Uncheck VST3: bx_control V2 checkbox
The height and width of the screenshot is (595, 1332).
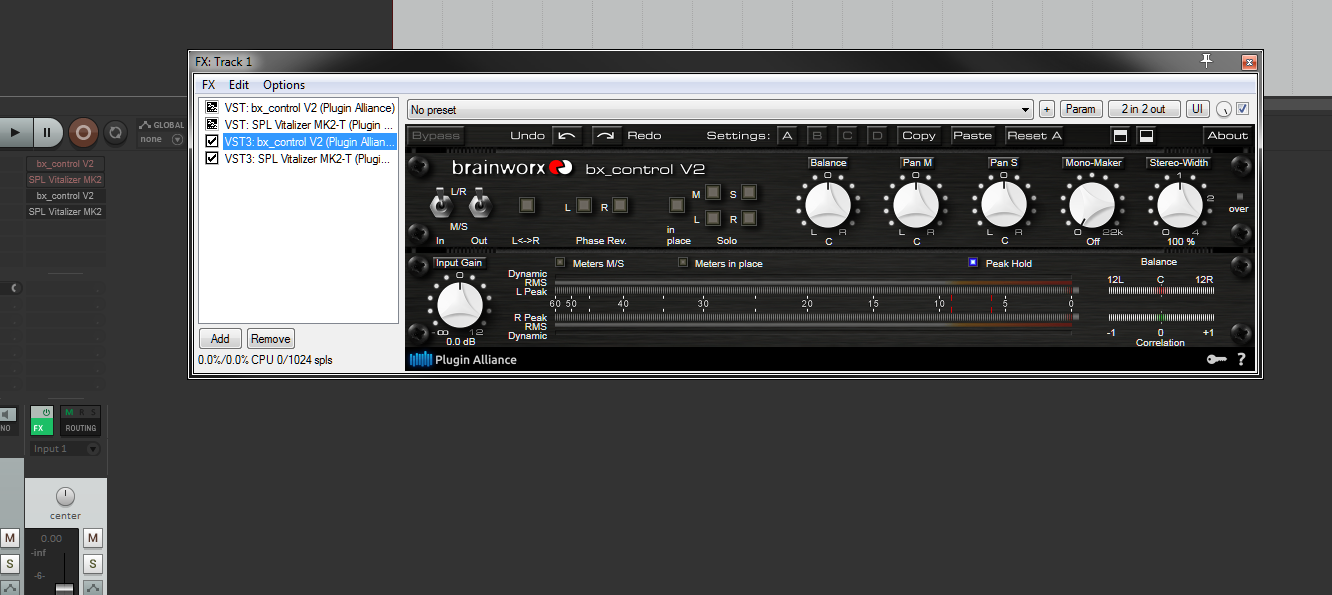point(211,141)
